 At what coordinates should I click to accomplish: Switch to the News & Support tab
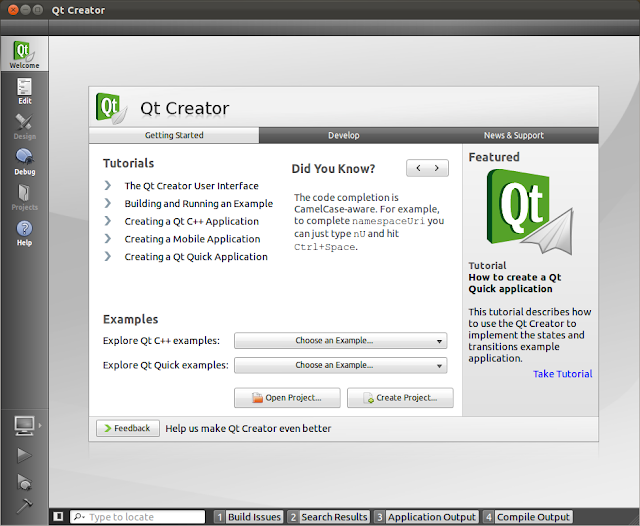coord(513,135)
